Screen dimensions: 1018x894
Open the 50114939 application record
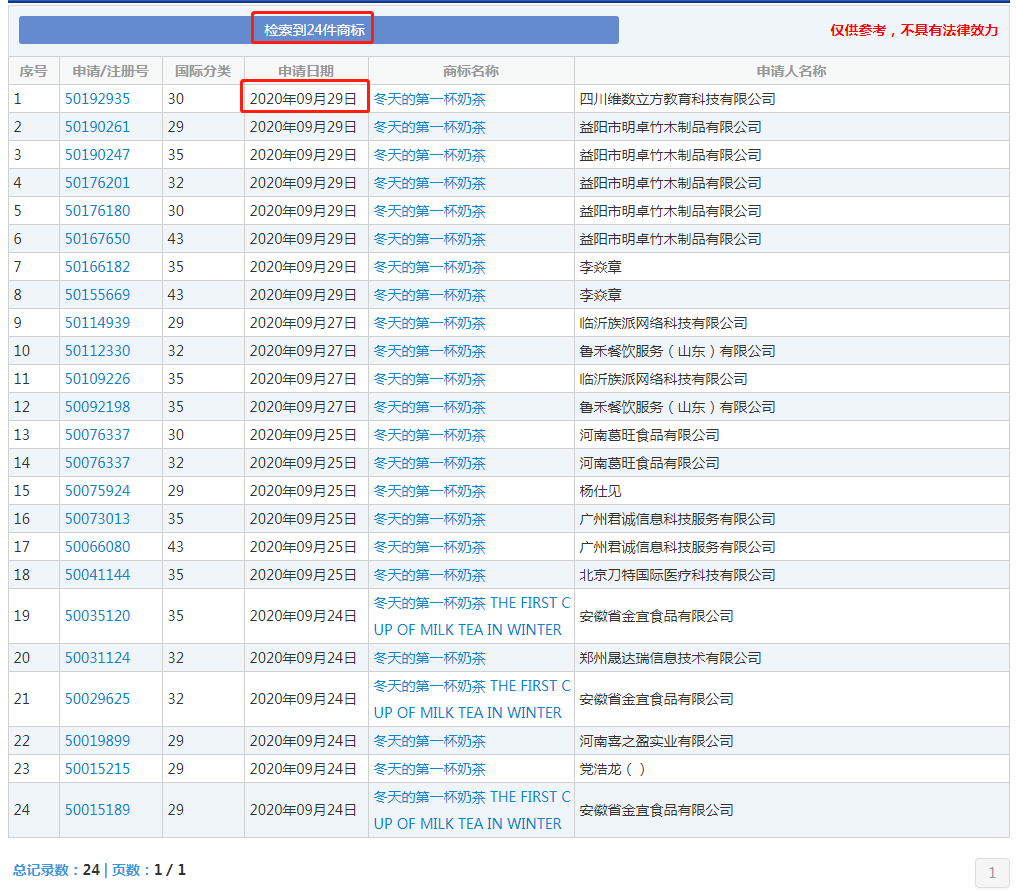coord(97,323)
